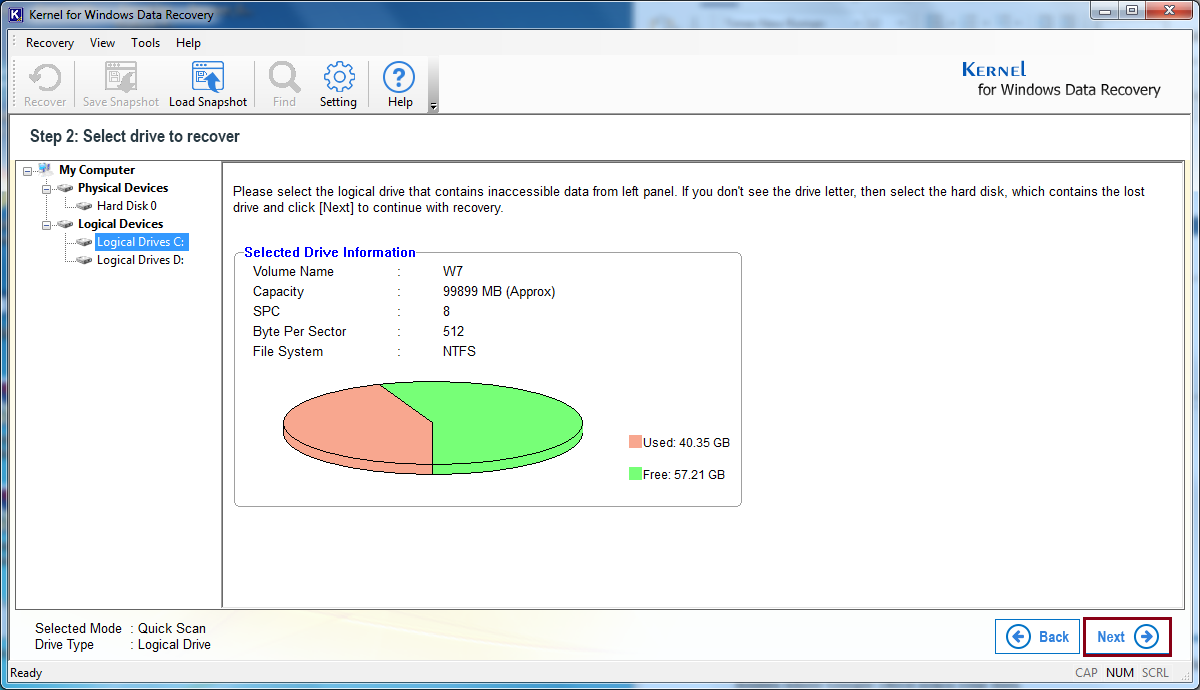Open the Recovery menu
1200x690 pixels.
[50, 43]
